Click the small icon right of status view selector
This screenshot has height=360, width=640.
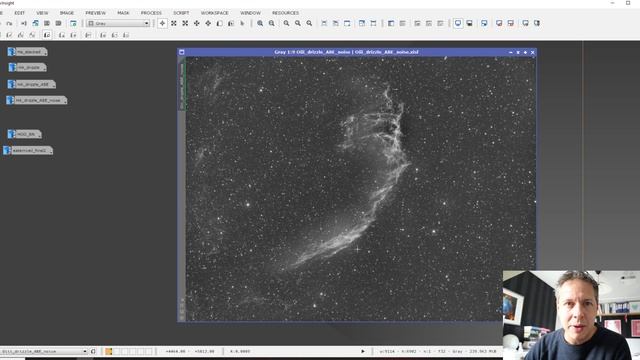click(x=93, y=351)
